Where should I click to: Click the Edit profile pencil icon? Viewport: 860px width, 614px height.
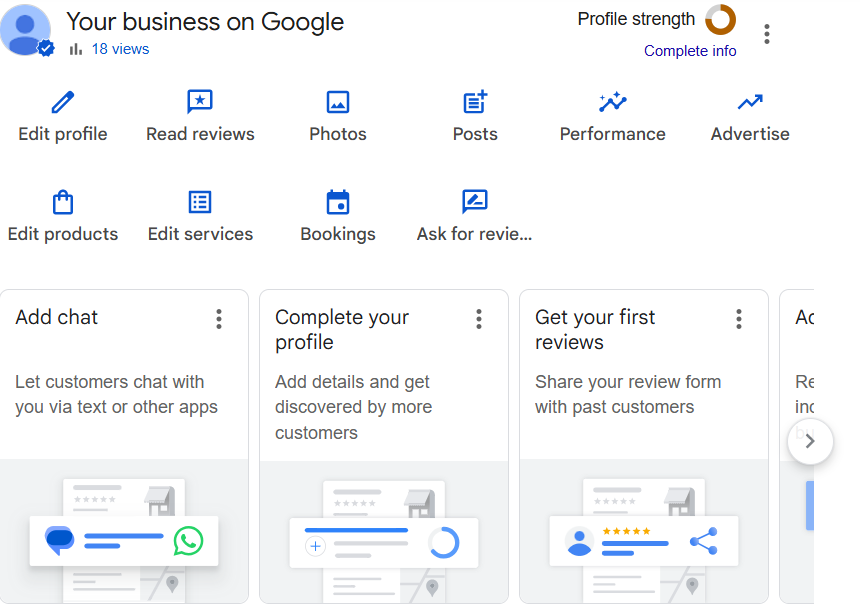click(x=63, y=102)
